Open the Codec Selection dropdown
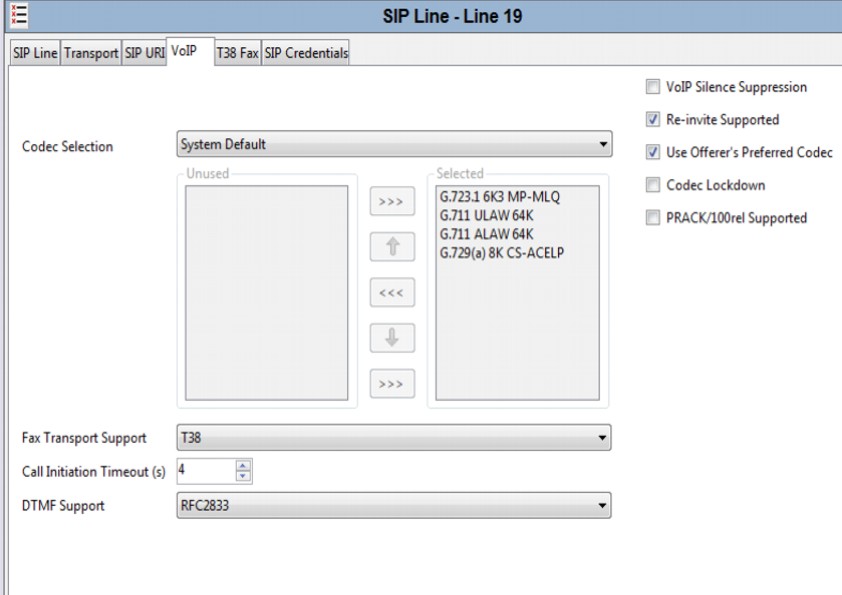 [394, 144]
